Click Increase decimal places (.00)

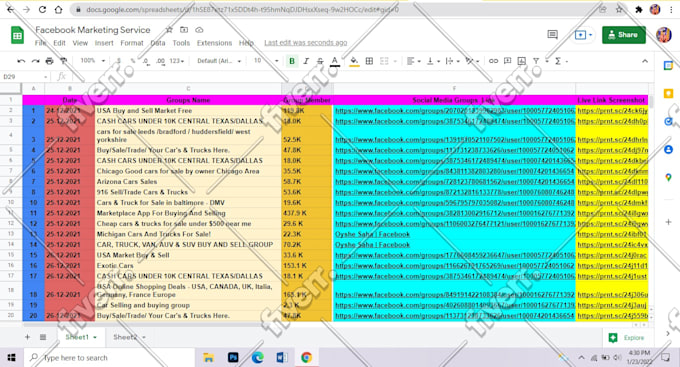[x=160, y=61]
